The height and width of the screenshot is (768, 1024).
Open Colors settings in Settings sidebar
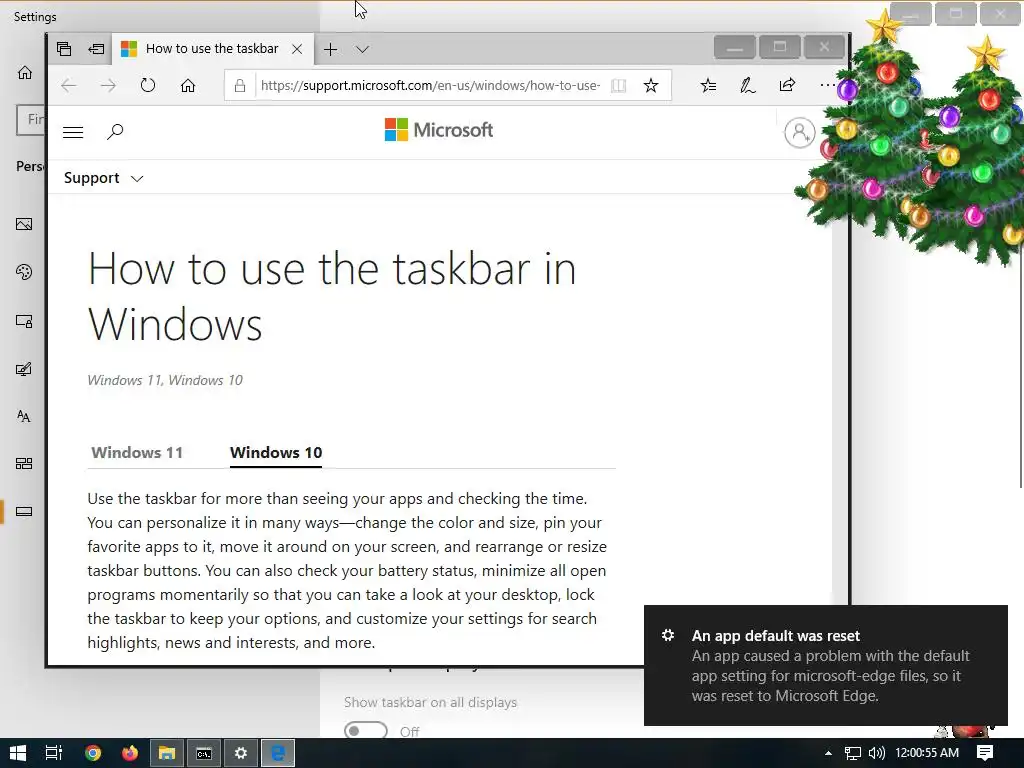[x=24, y=272]
